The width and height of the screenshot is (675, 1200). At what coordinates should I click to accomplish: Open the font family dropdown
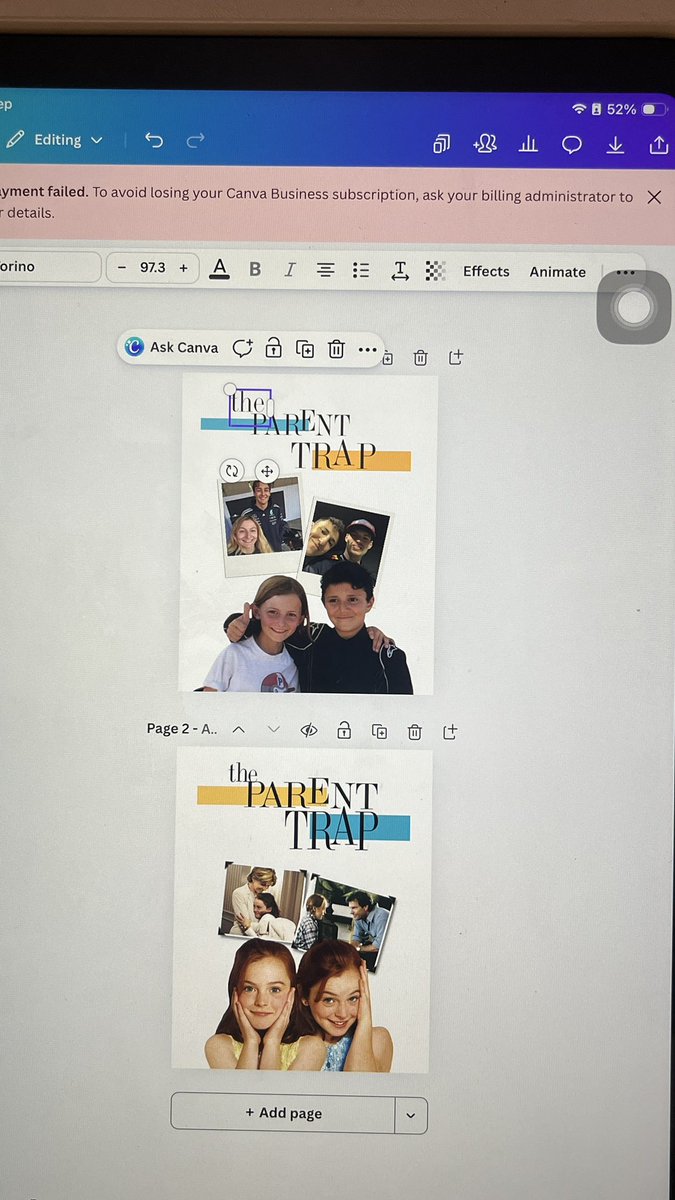pos(49,267)
